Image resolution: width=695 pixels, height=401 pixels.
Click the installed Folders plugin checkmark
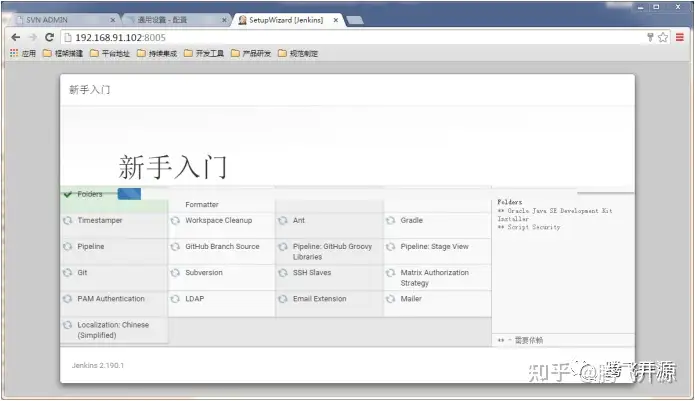tap(68, 194)
